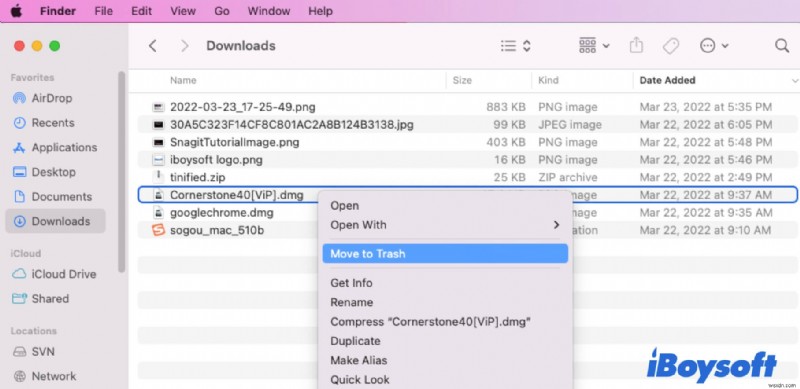Sort by the Kind column header
Screen dimensions: 800x389
tap(548, 80)
